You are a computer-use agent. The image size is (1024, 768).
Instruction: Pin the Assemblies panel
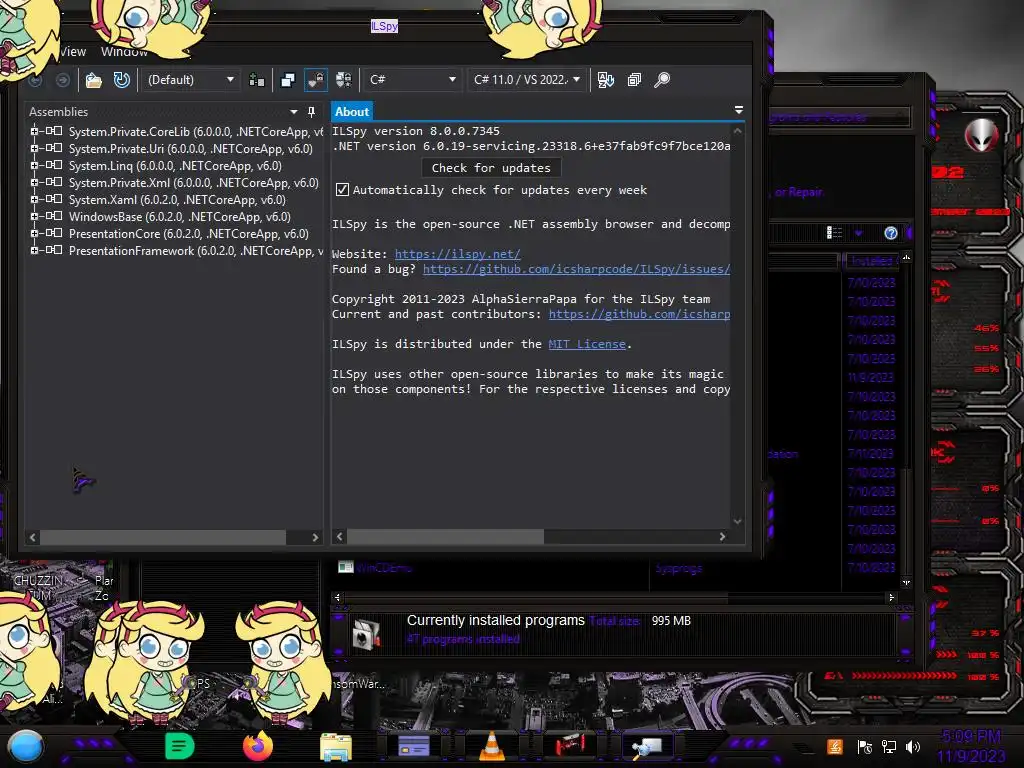click(x=312, y=112)
